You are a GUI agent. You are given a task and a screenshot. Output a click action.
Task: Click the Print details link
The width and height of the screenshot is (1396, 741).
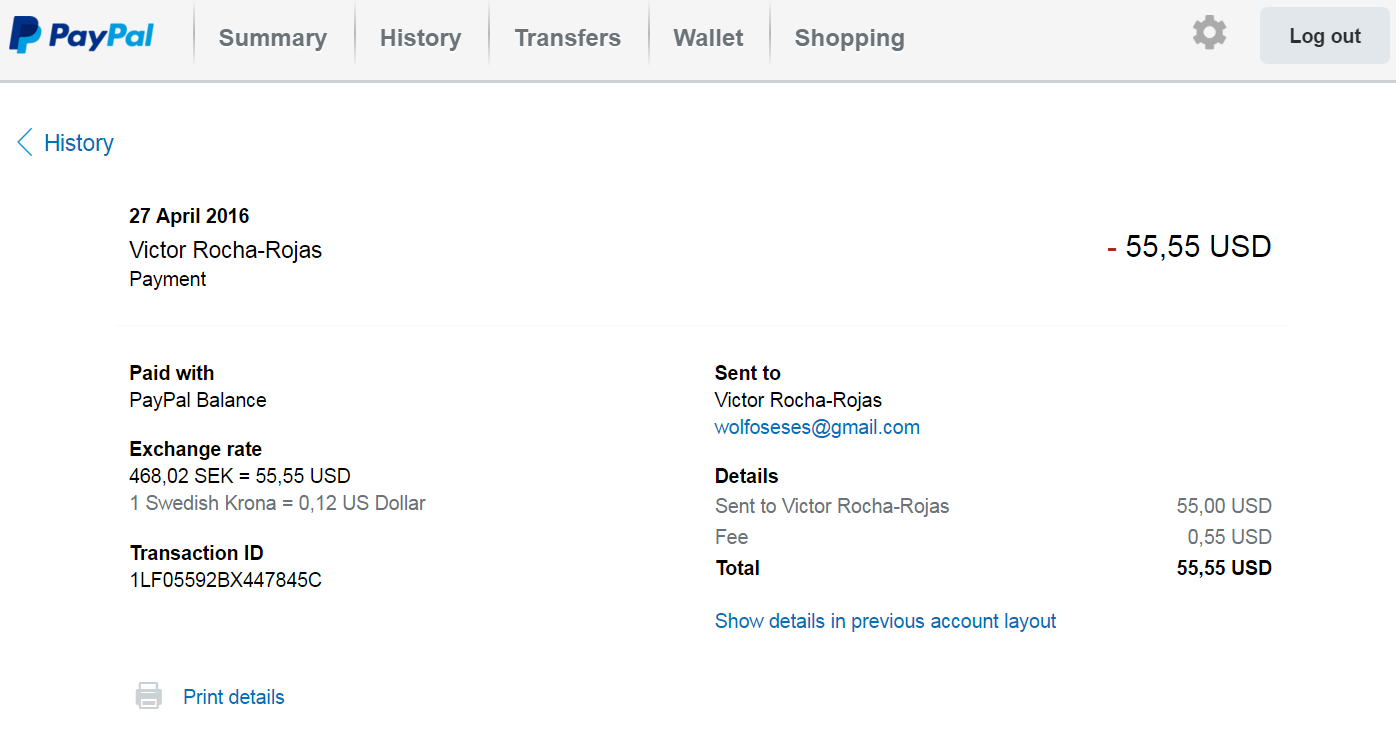coord(234,697)
